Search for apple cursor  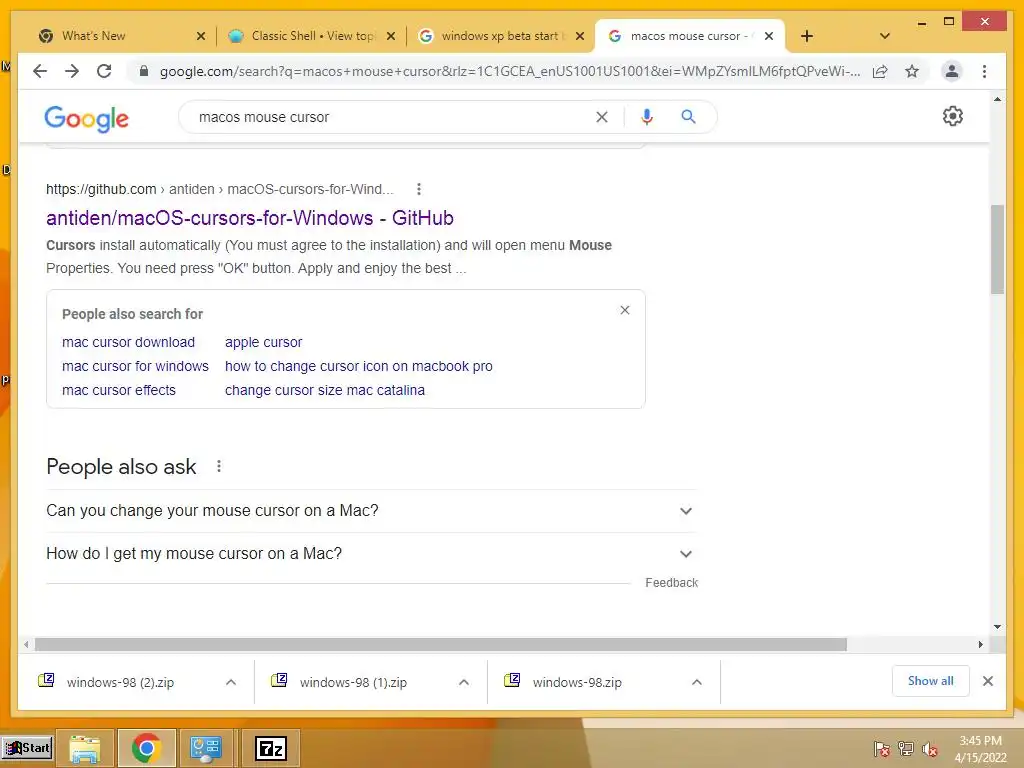pos(263,342)
